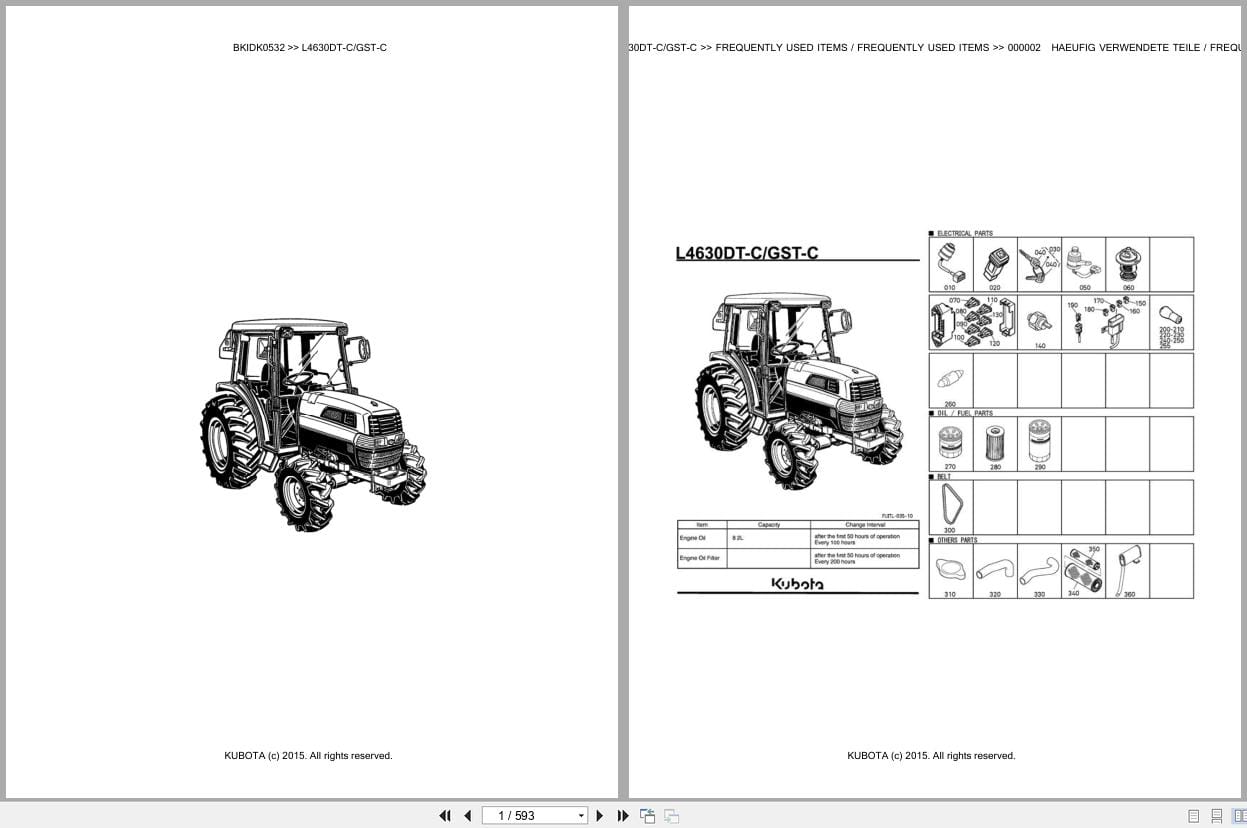Screen dimensions: 1247x828
Task: Click oil filter part 270
Action: (x=950, y=441)
